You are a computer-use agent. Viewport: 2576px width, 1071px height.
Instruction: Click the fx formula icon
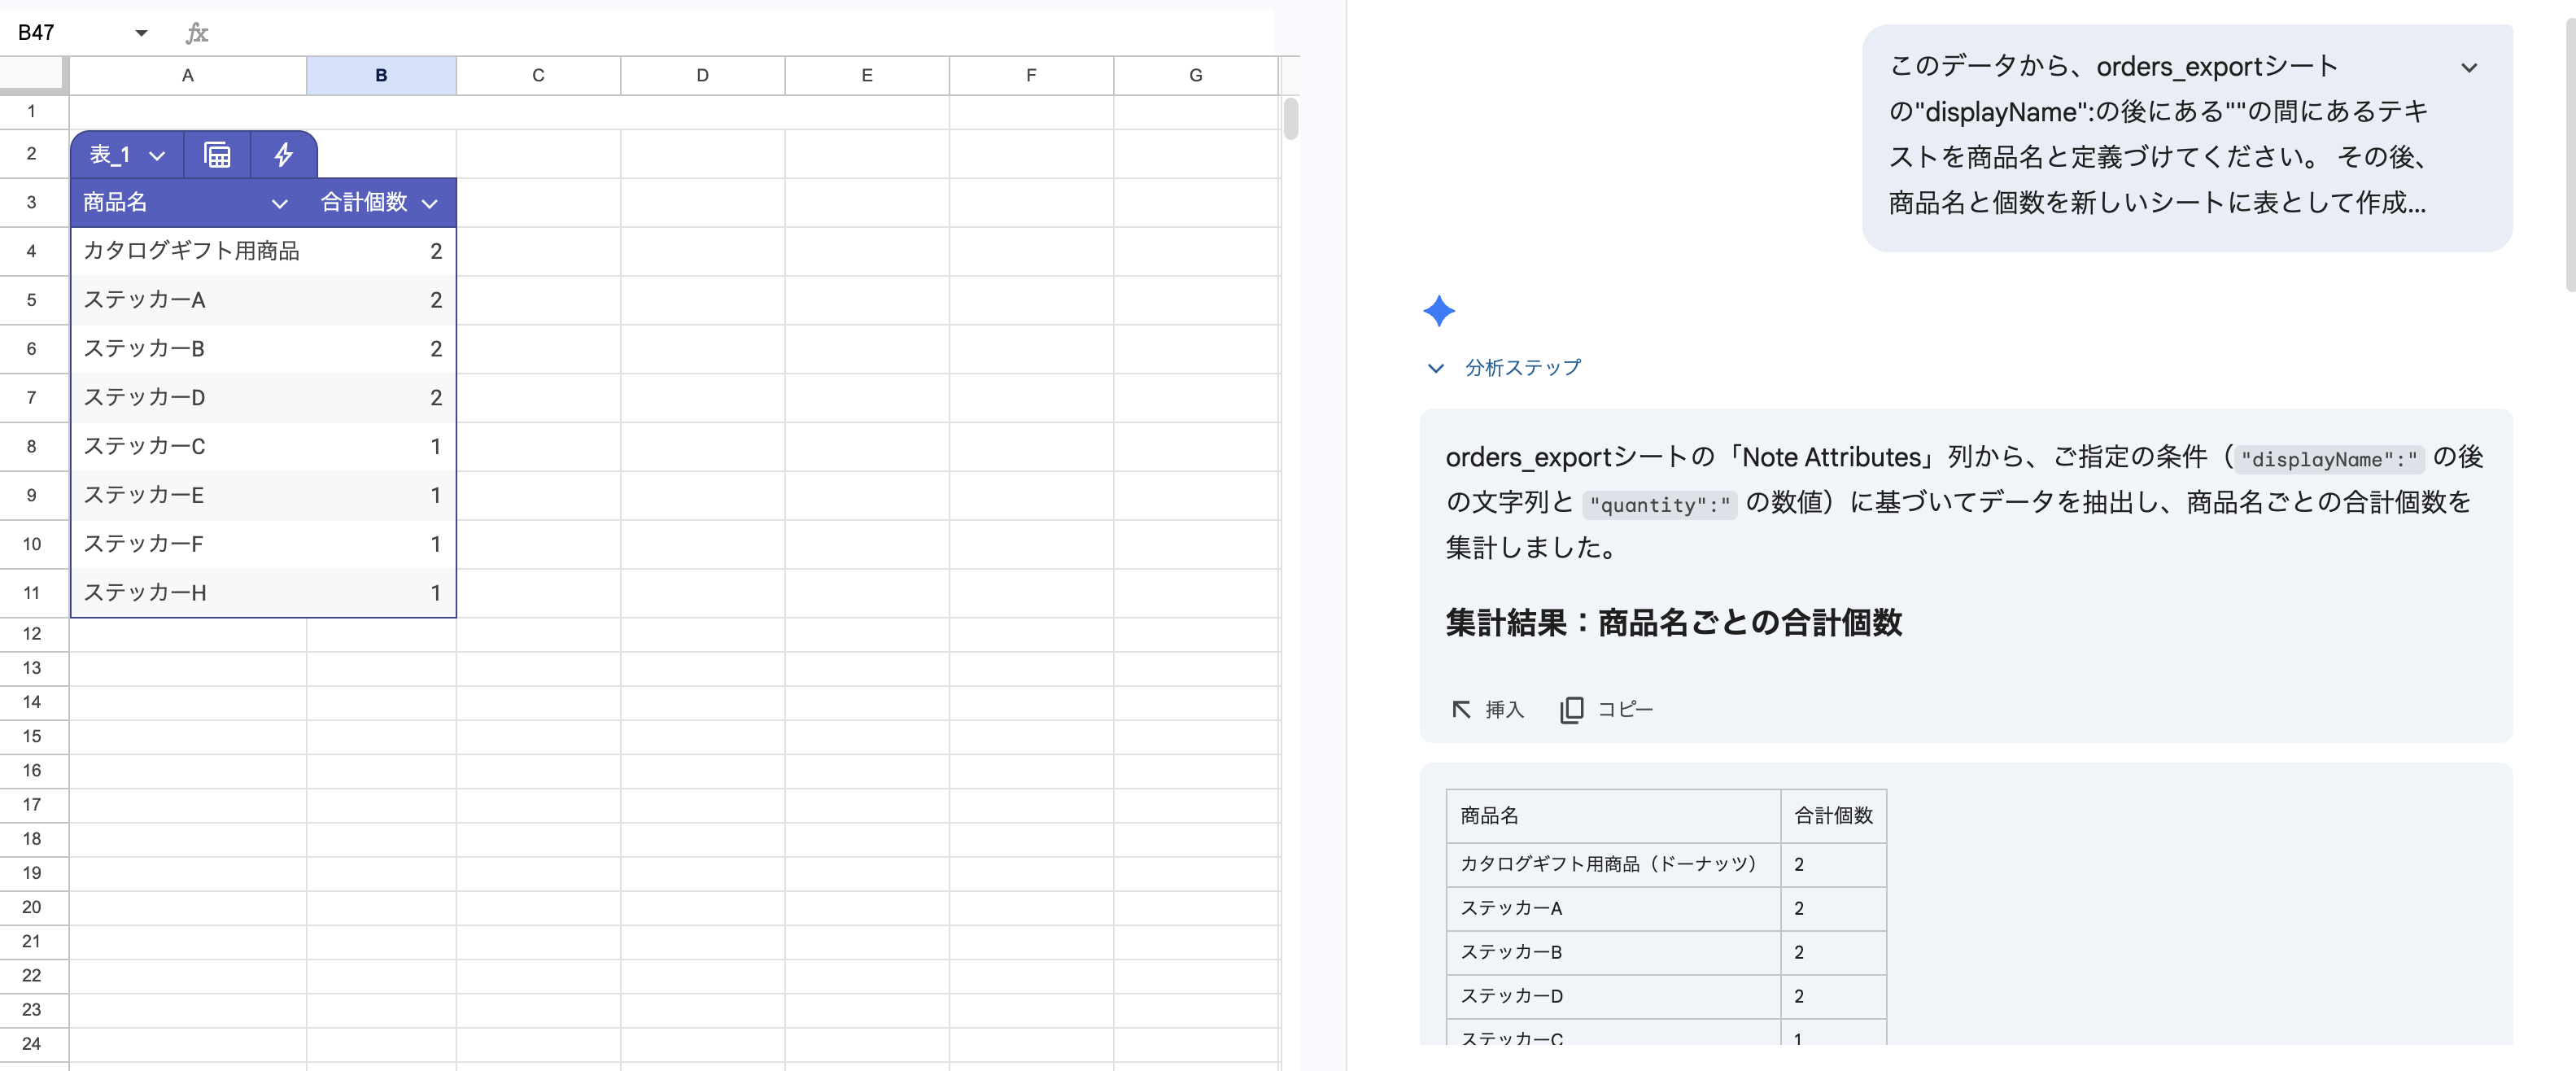pyautogui.click(x=197, y=33)
